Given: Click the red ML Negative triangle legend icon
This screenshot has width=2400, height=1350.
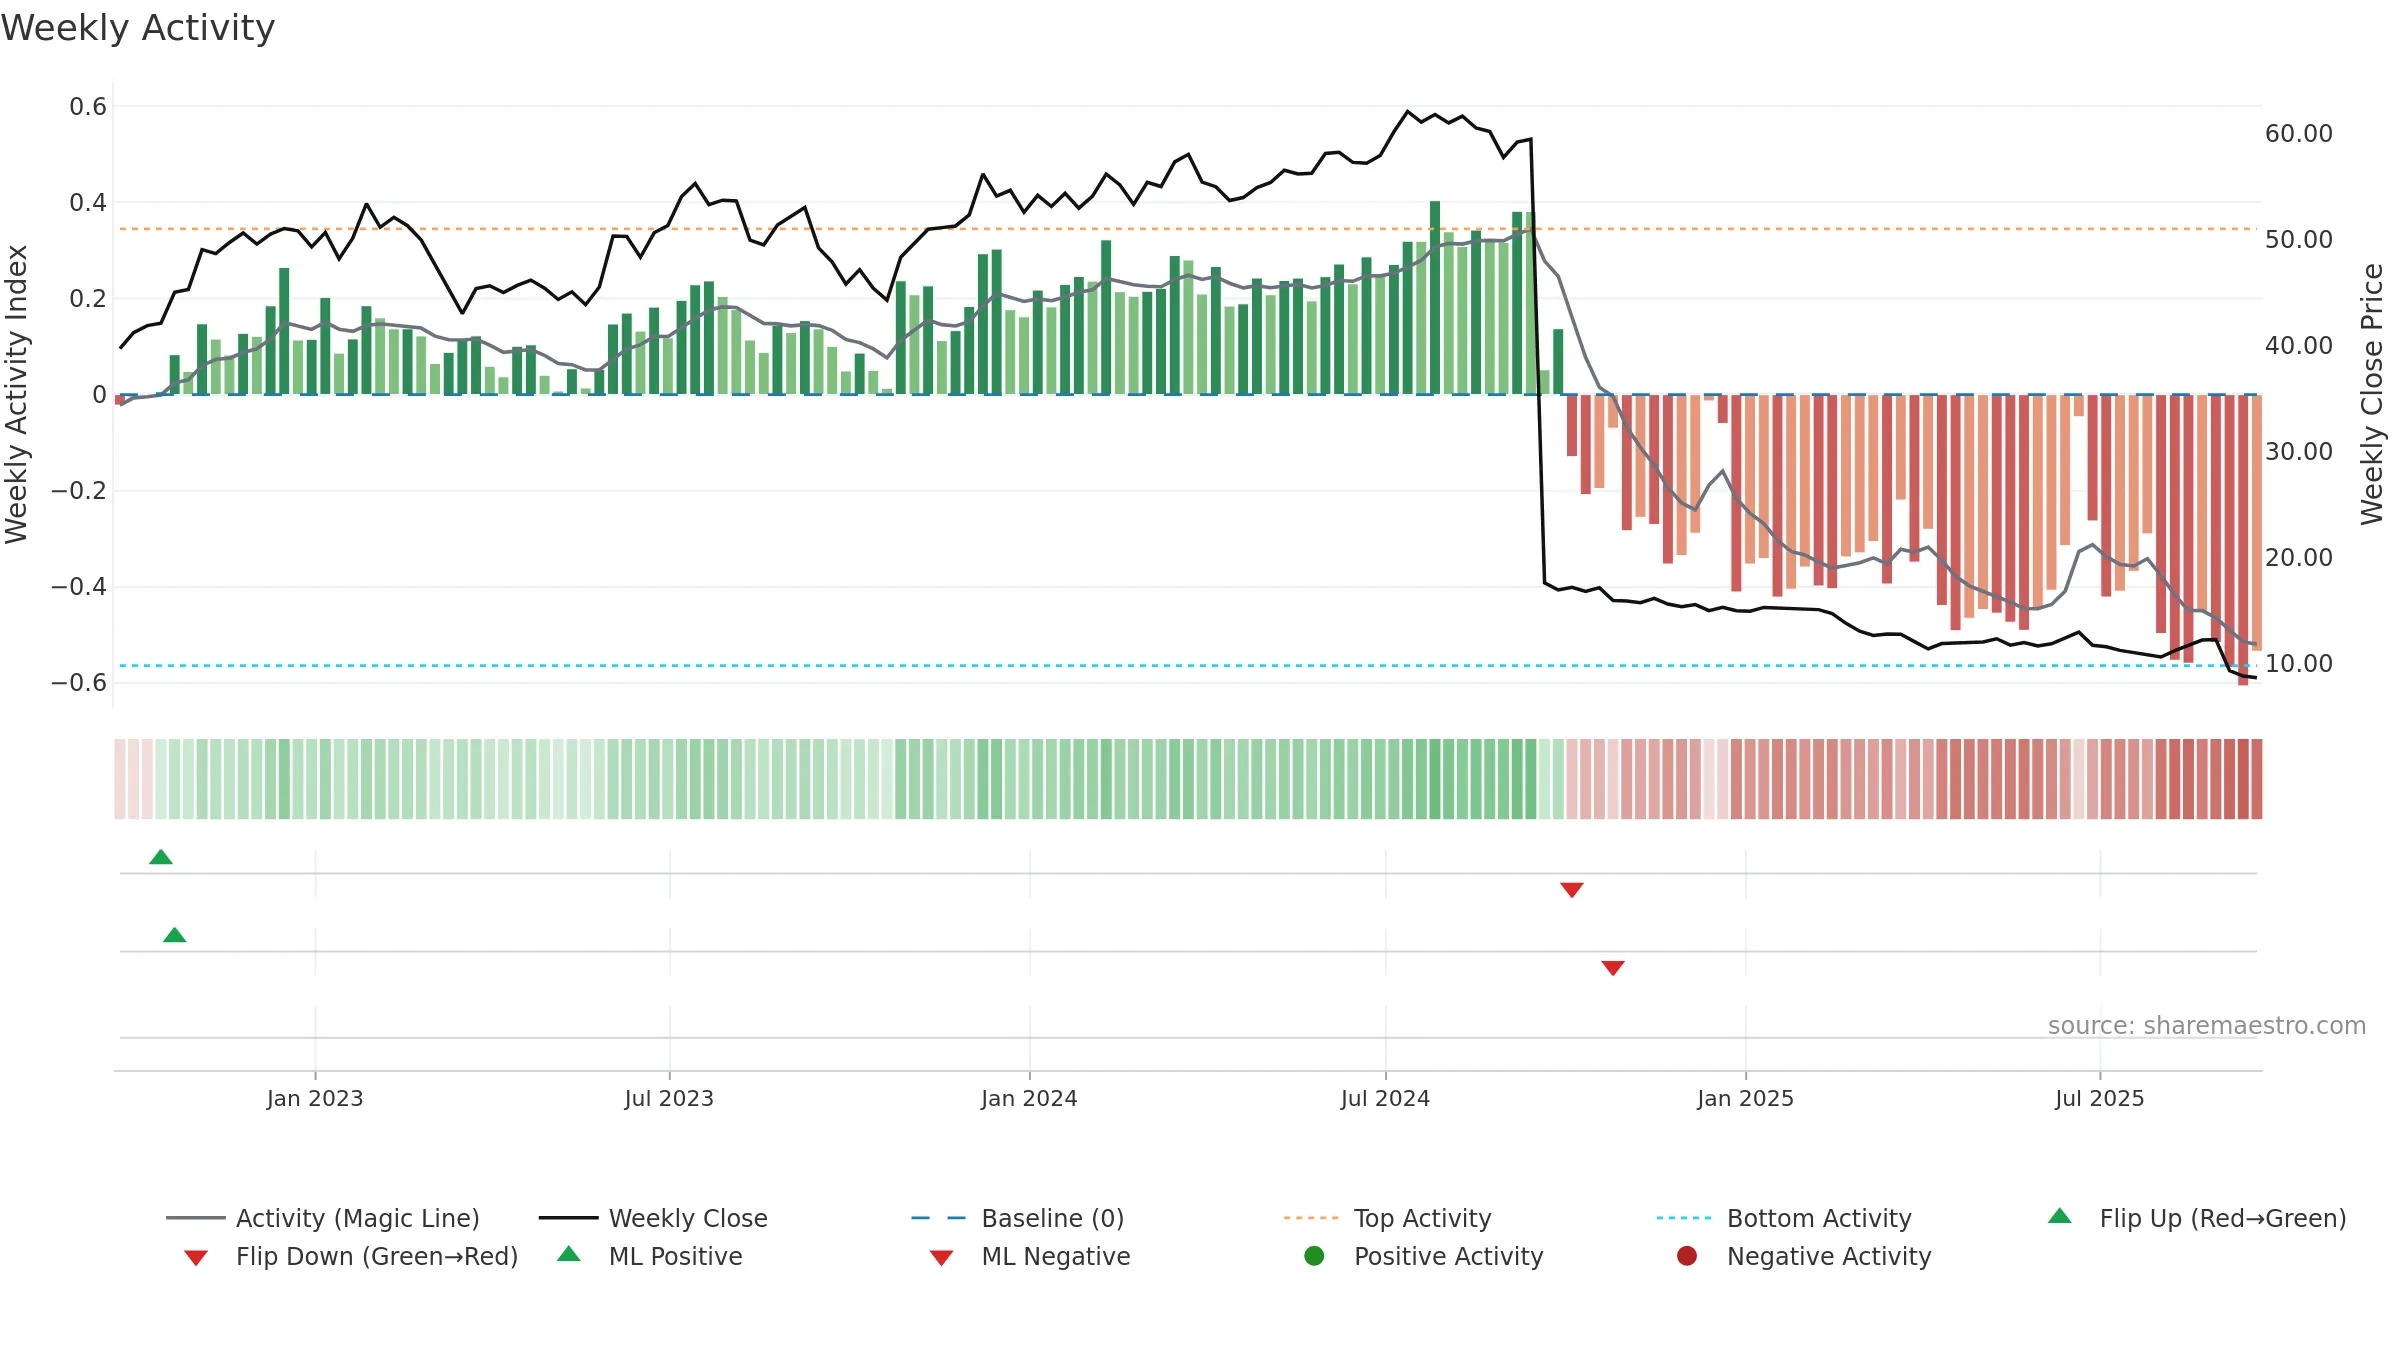Looking at the screenshot, I should click(941, 1258).
